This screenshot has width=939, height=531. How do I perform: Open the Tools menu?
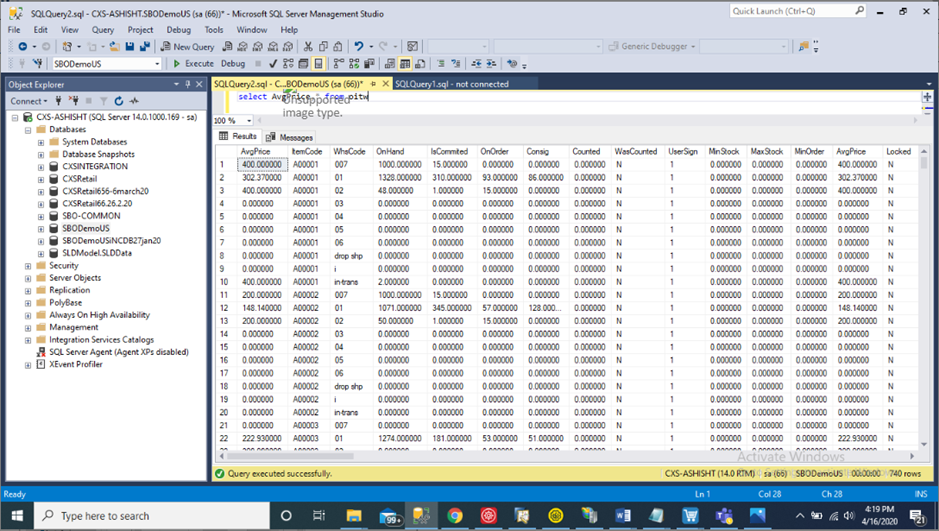[214, 29]
